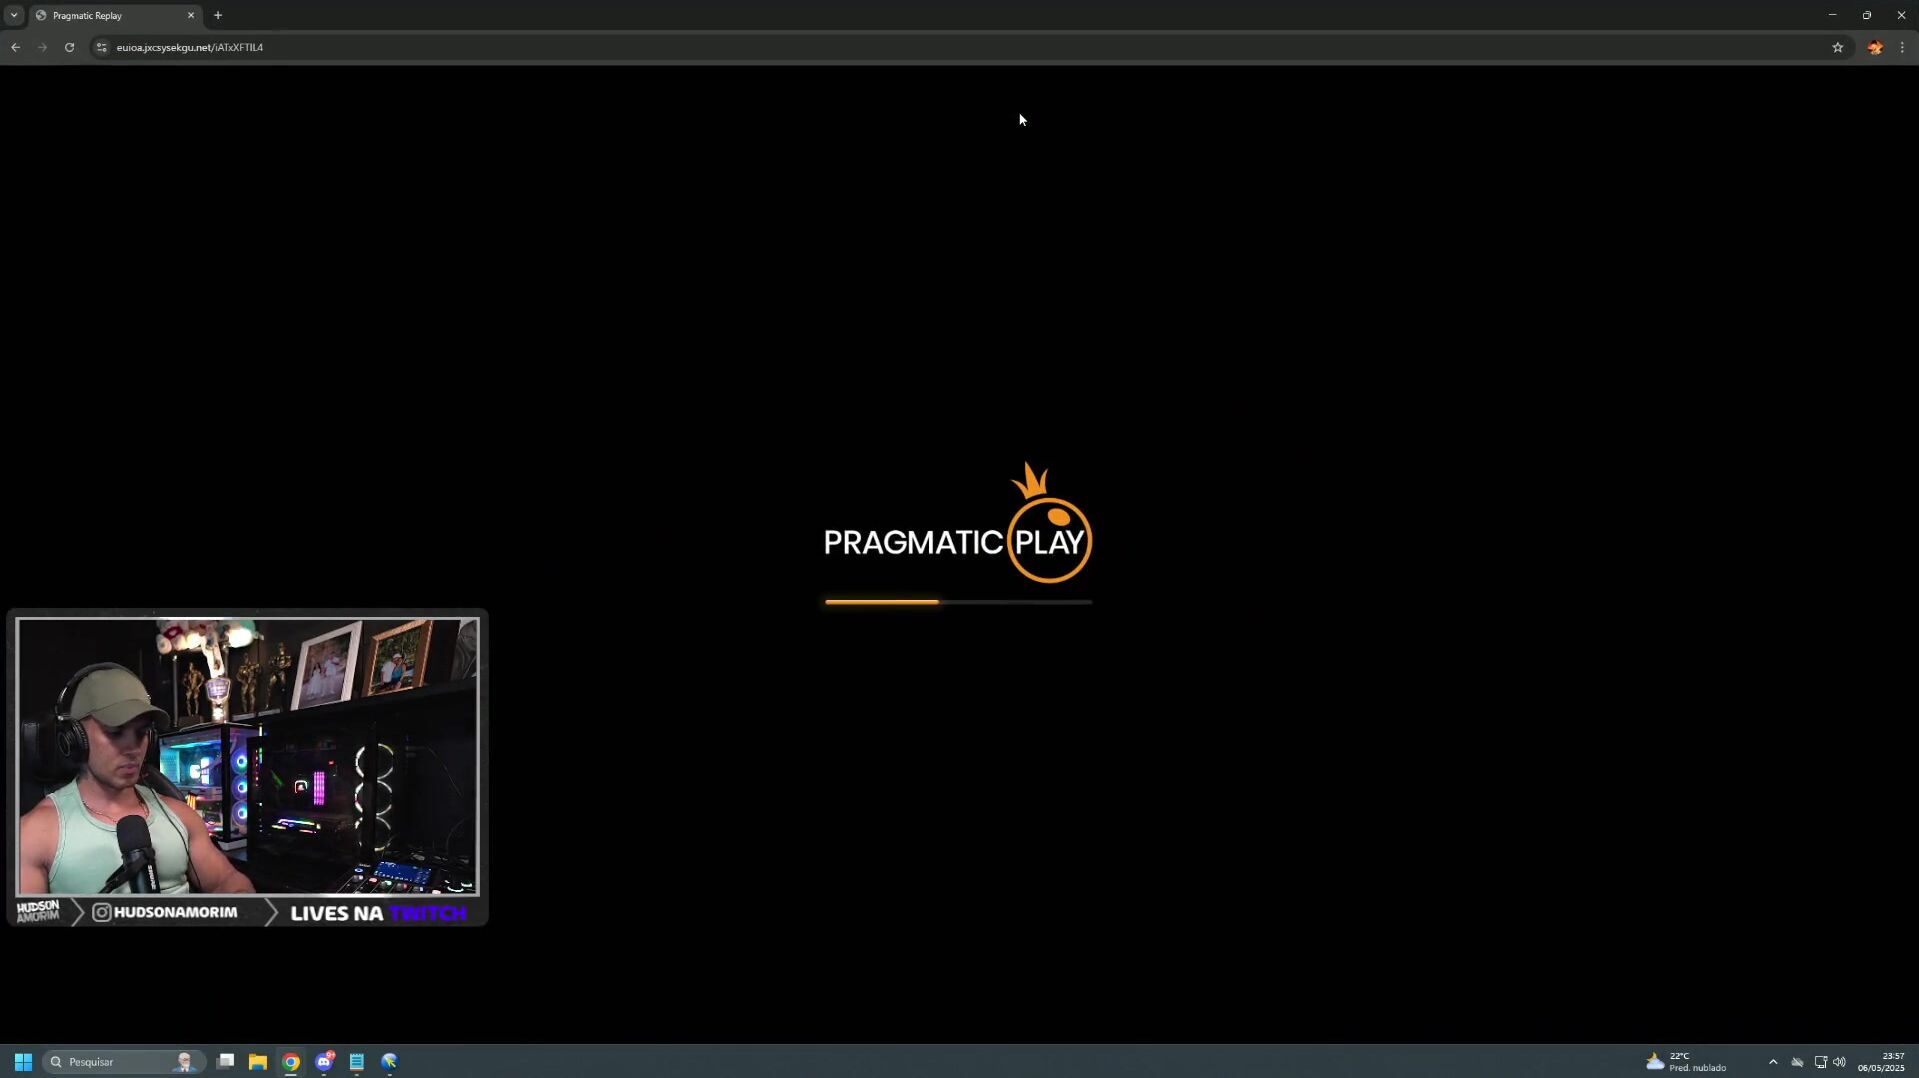Image resolution: width=1919 pixels, height=1078 pixels.
Task: Click the grayed-out forward navigation arrow
Action: tap(42, 47)
